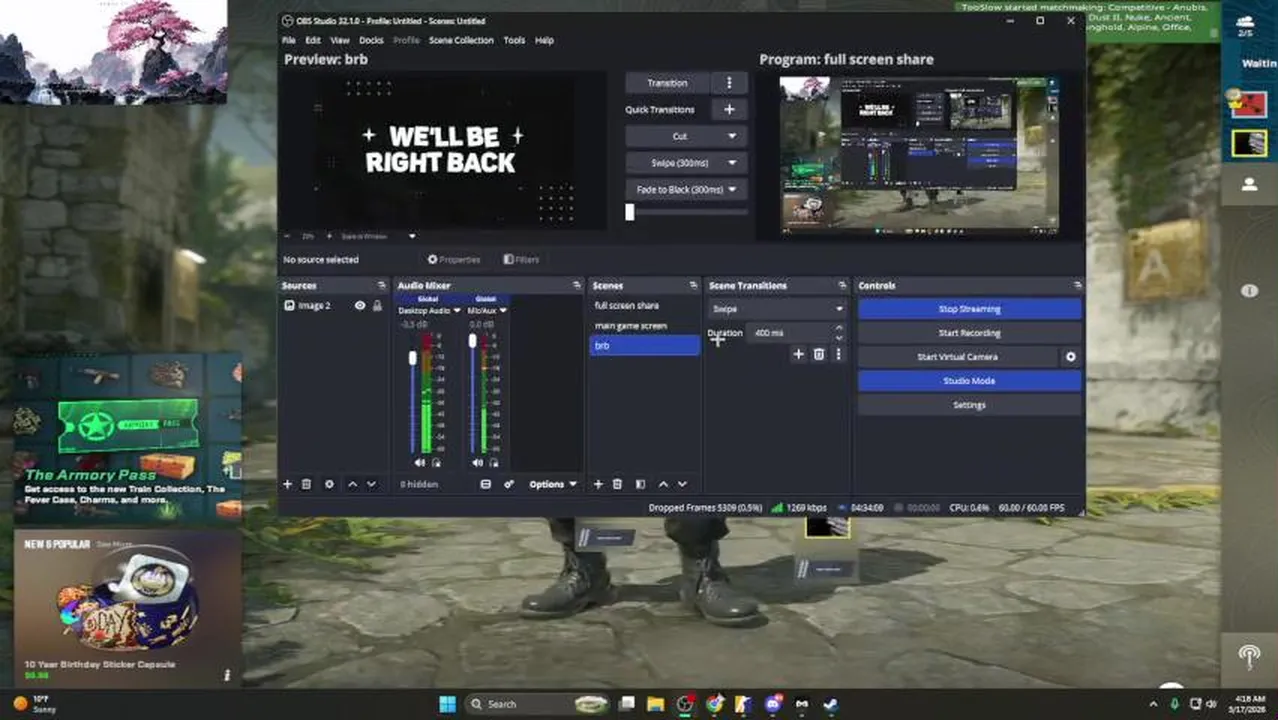Click Start Recording button
The width and height of the screenshot is (1278, 720).
tap(969, 333)
